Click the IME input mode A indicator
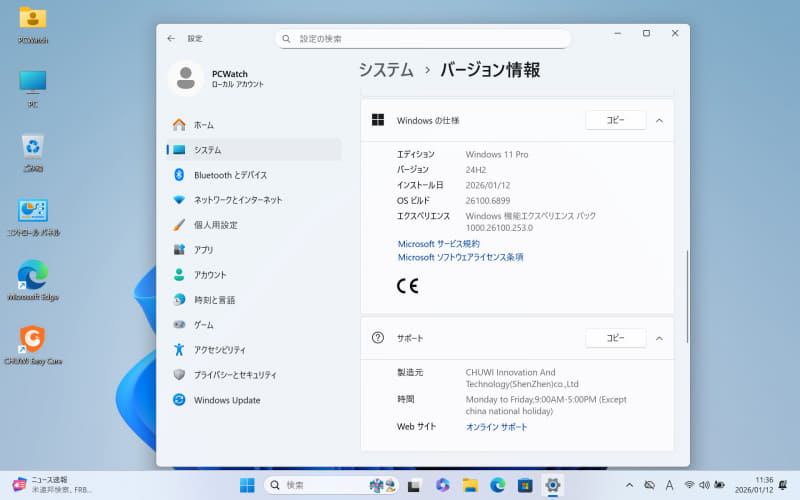The width and height of the screenshot is (800, 500). click(669, 485)
